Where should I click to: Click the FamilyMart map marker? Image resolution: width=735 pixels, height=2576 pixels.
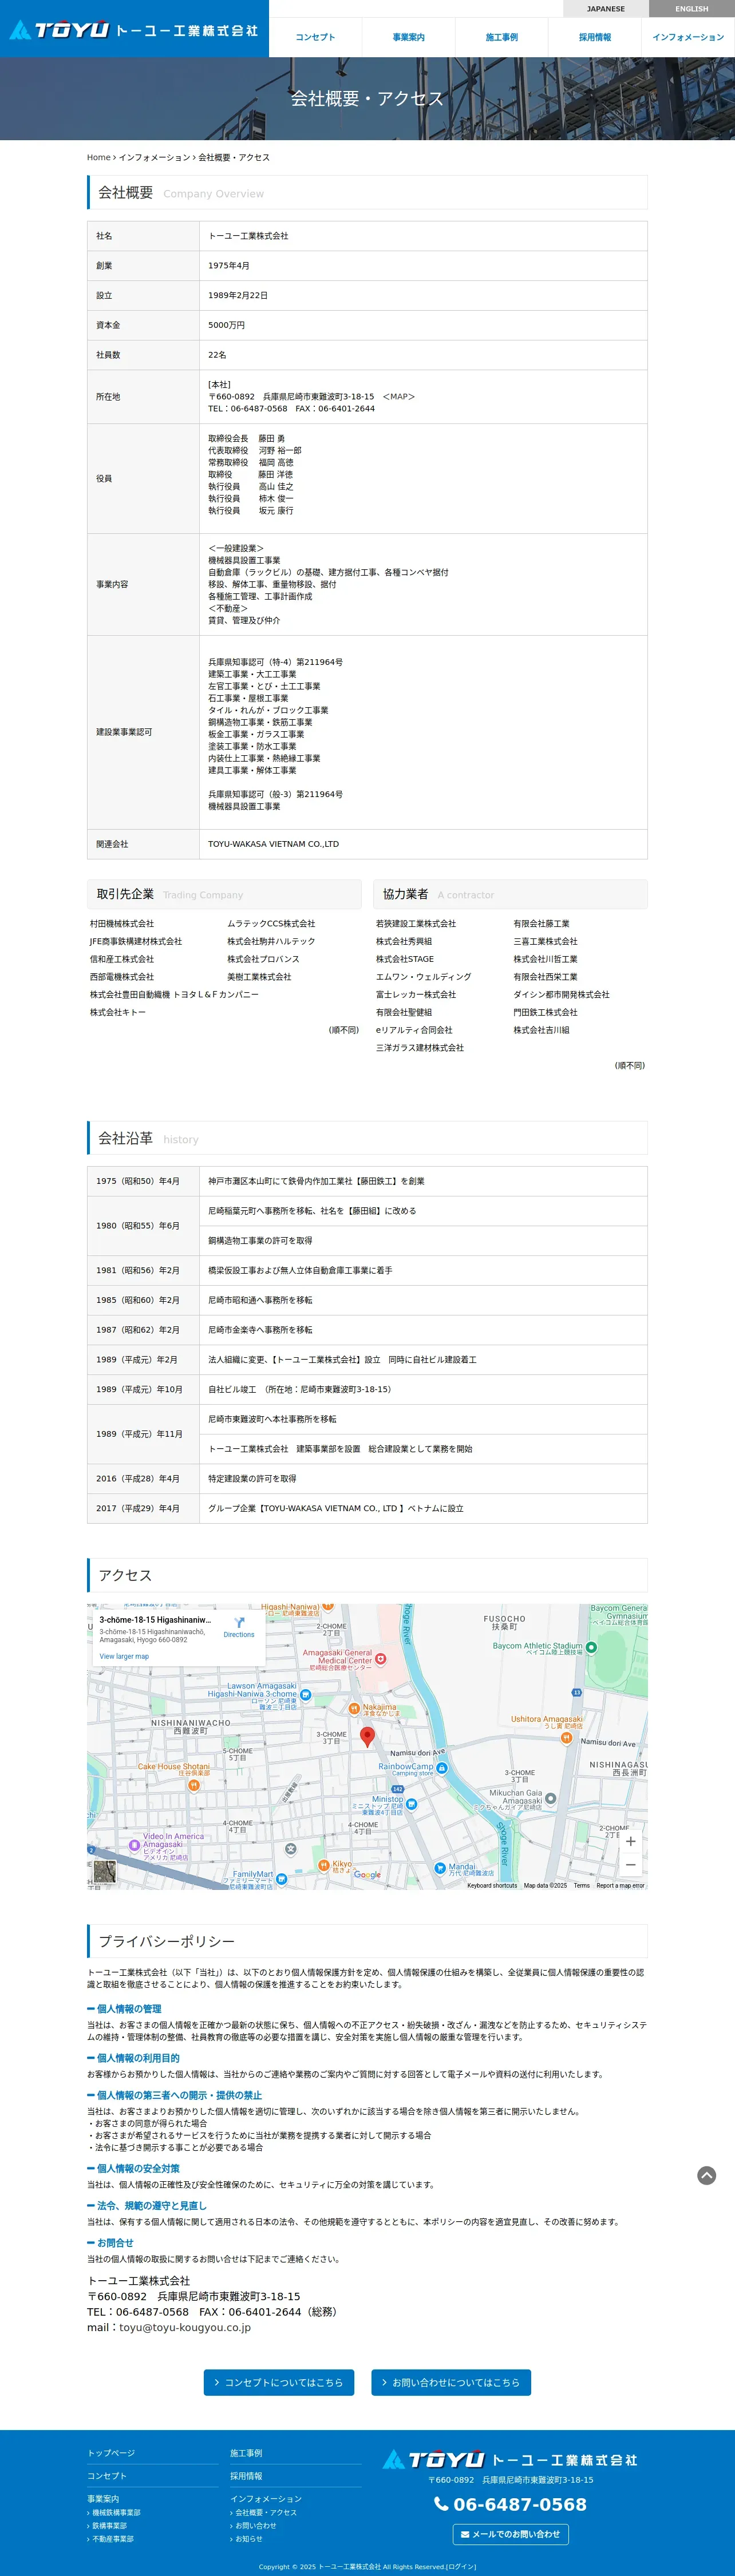[281, 1878]
